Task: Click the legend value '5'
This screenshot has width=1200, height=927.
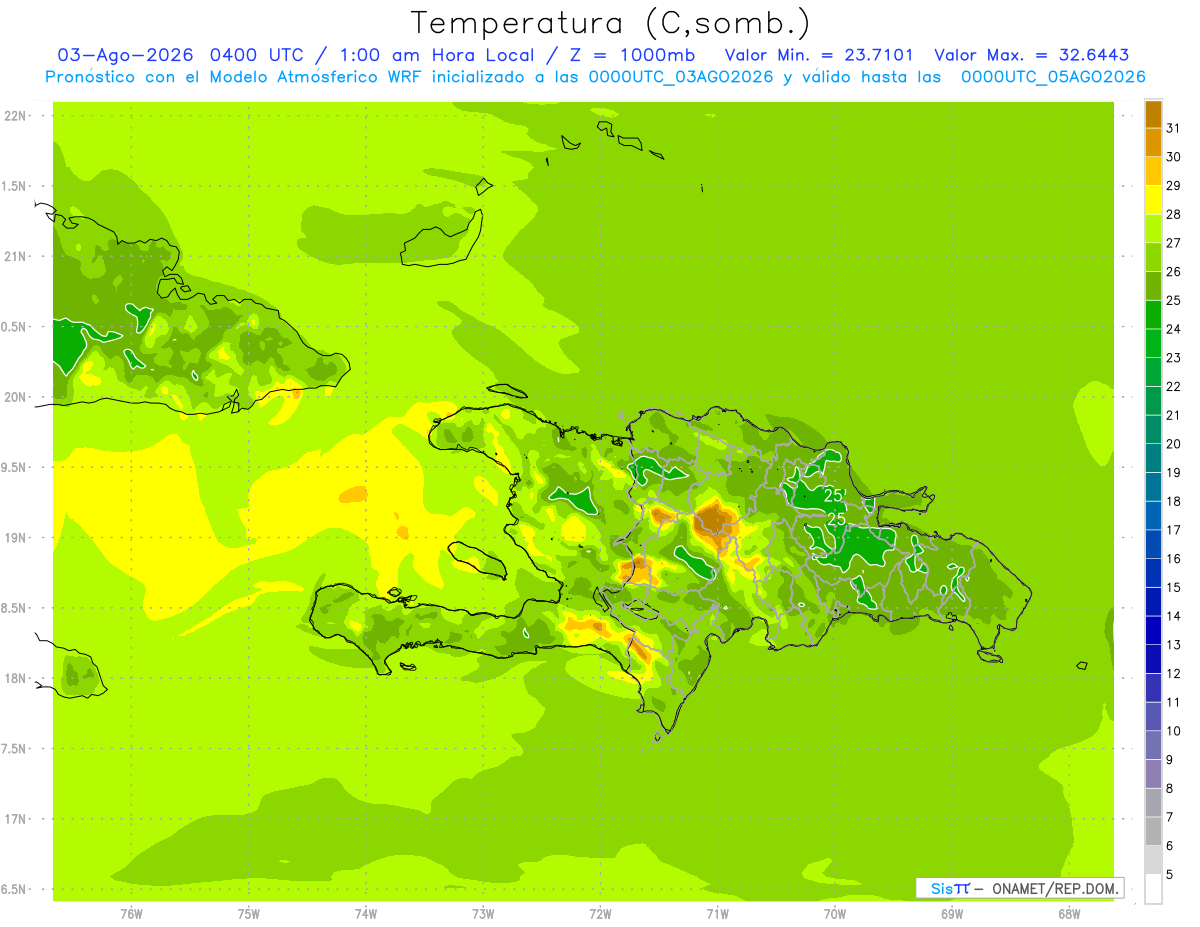Action: tap(1171, 875)
